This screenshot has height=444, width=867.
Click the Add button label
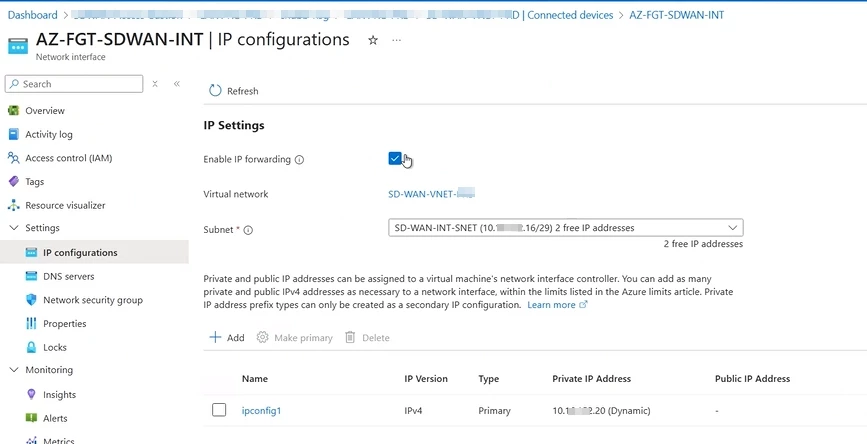pos(236,337)
